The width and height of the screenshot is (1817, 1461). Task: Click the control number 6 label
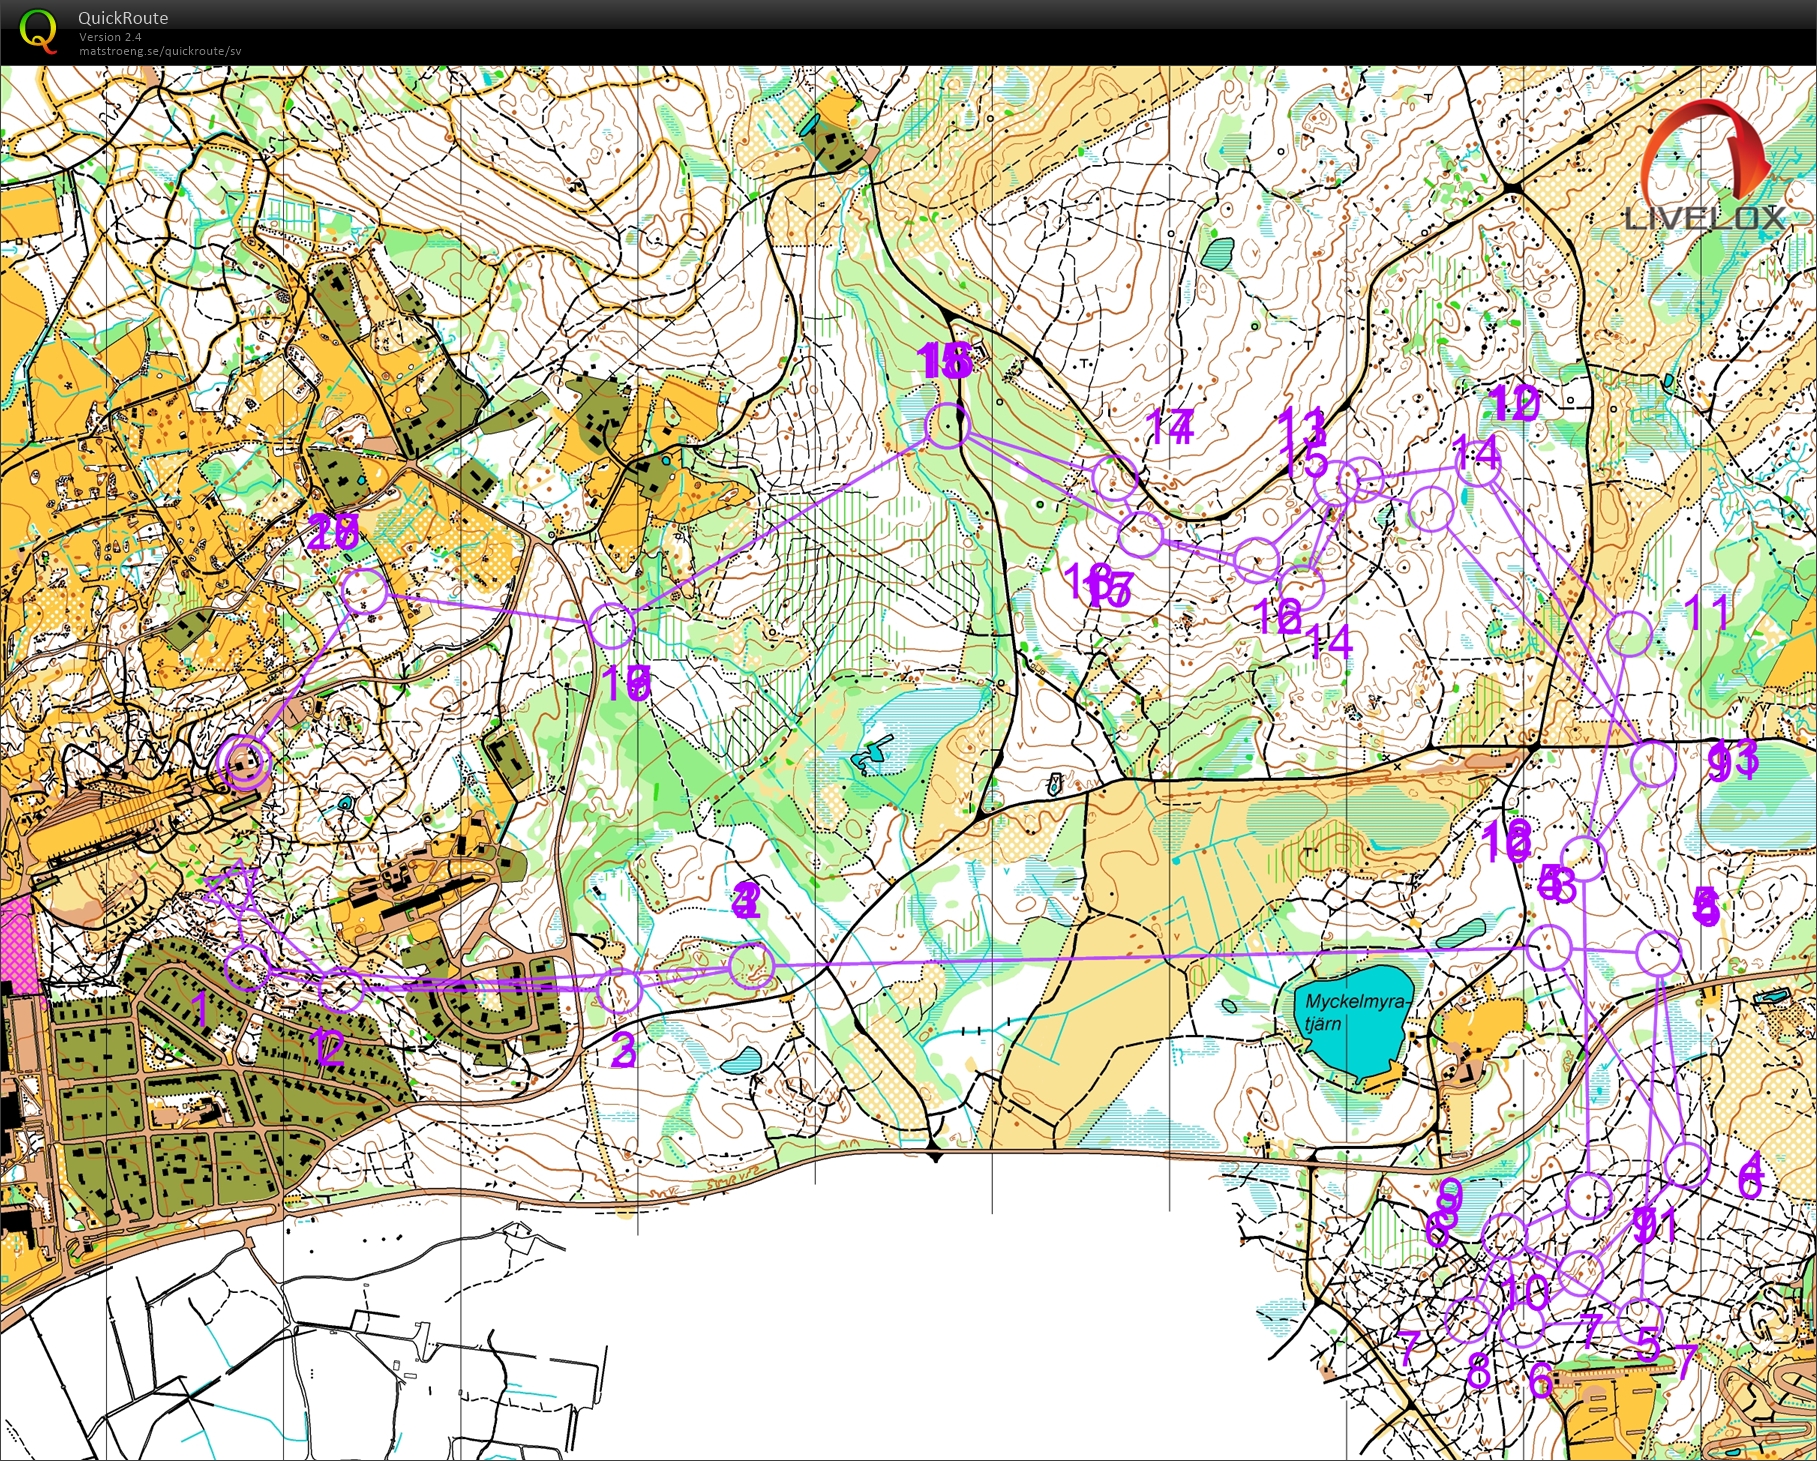point(1541,1380)
